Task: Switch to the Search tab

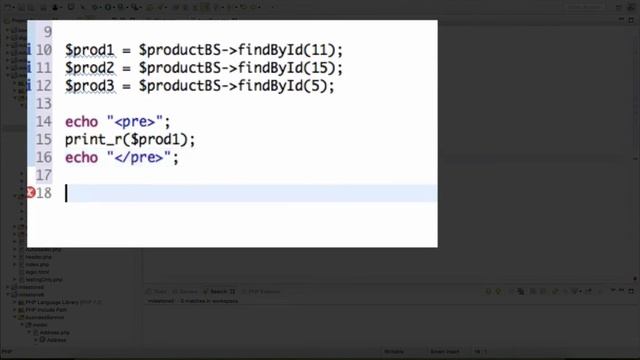Action: click(220, 291)
